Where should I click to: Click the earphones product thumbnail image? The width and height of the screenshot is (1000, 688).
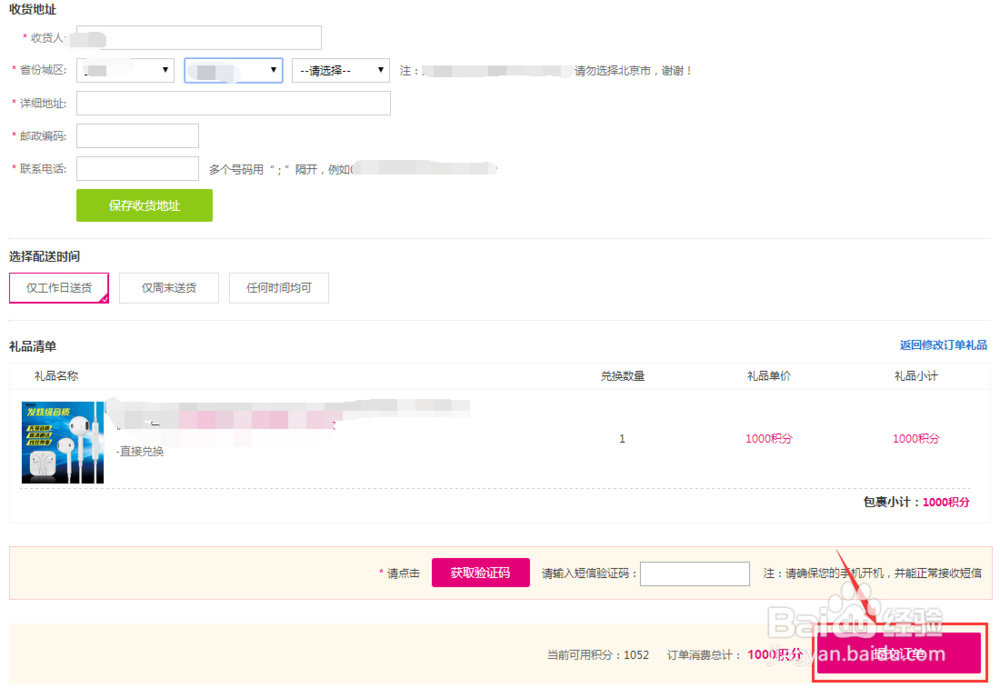tap(62, 441)
